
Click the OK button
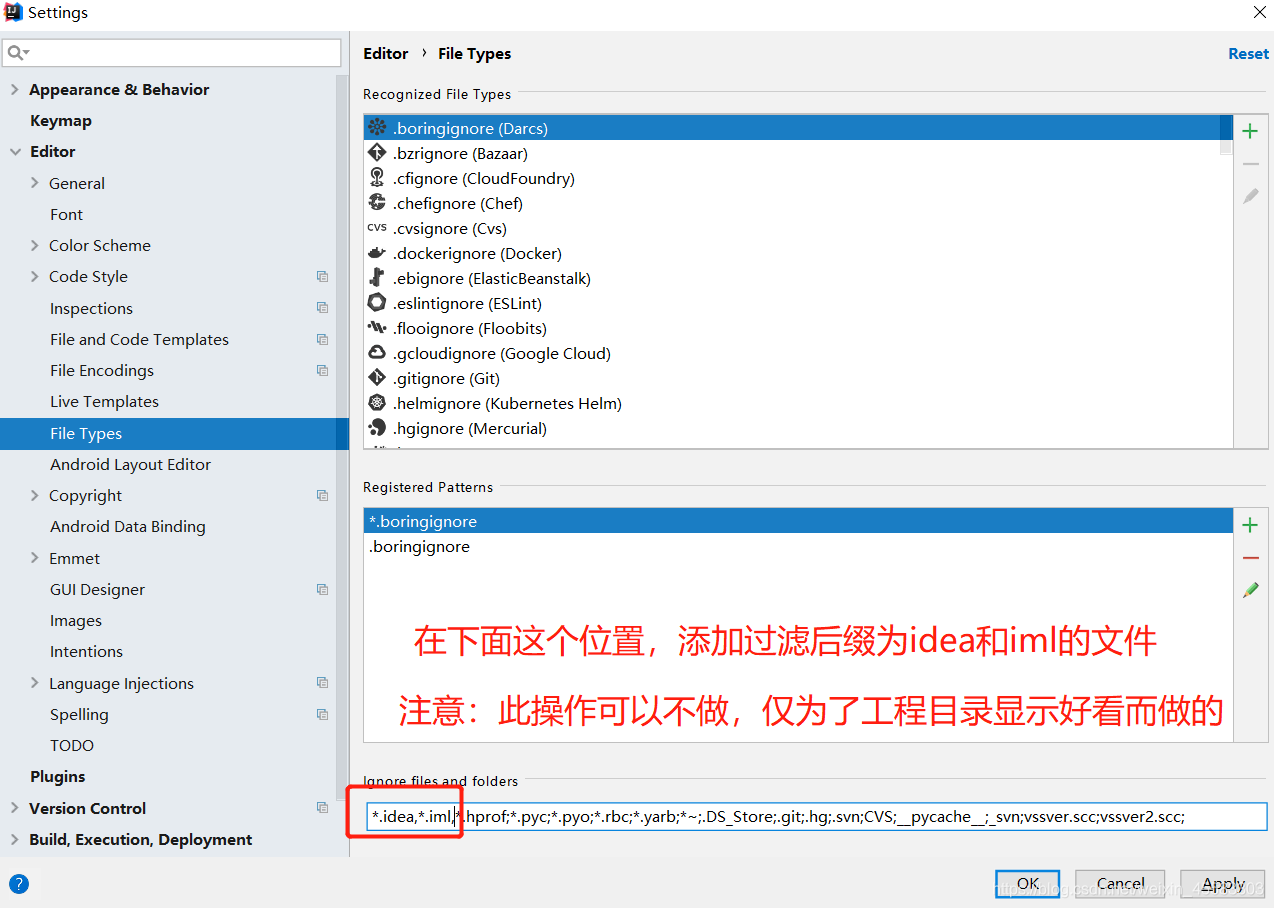[x=1027, y=884]
